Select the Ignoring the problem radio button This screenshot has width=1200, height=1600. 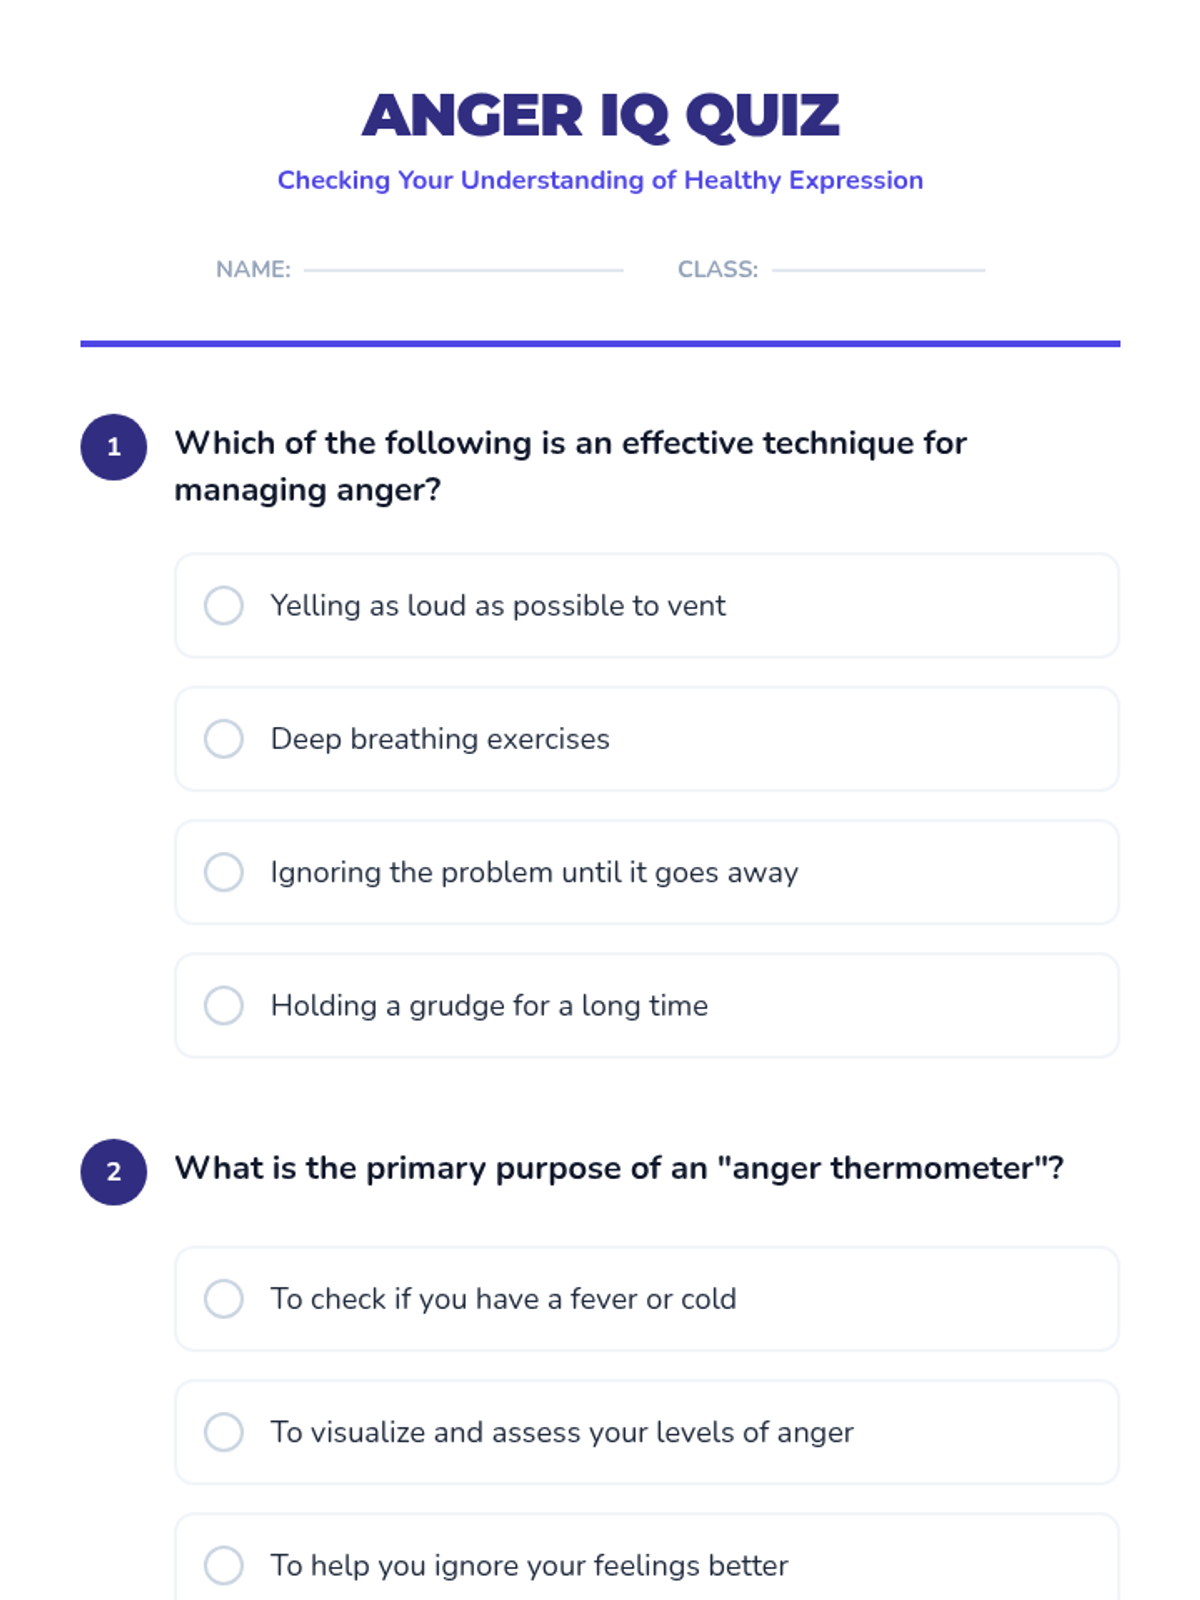point(224,872)
